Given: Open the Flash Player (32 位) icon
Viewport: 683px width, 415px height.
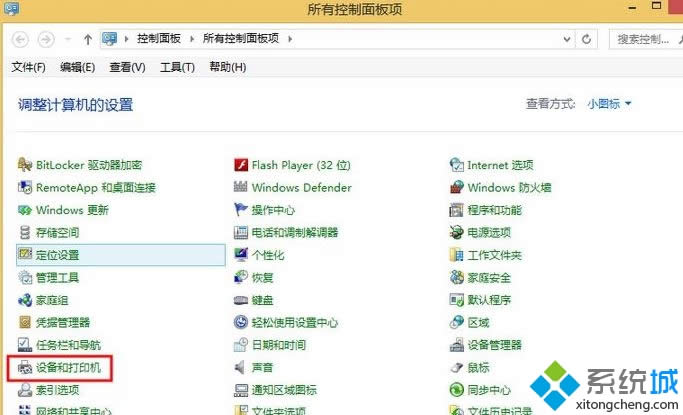Looking at the screenshot, I should point(241,165).
